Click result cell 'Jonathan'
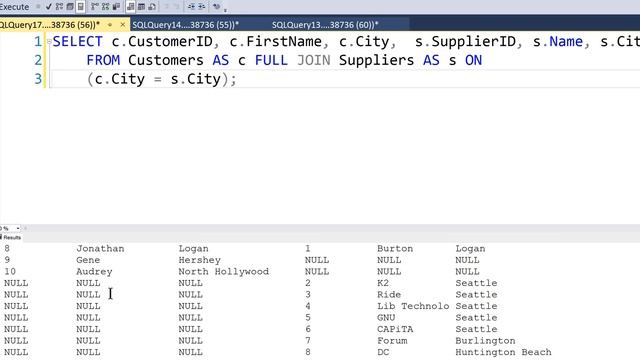 coord(100,249)
